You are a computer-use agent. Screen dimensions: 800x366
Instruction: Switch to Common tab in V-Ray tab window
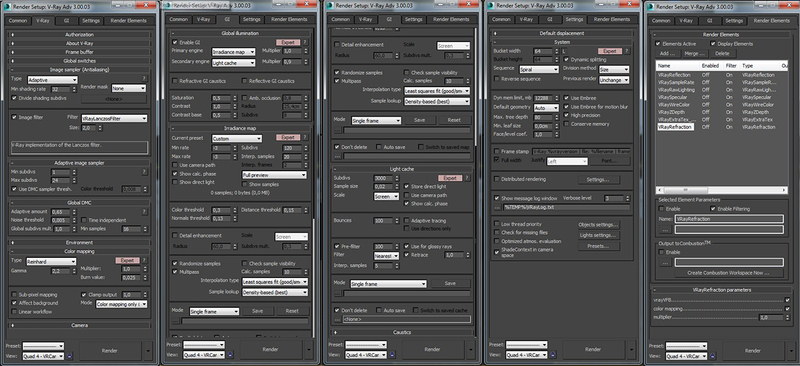19,21
